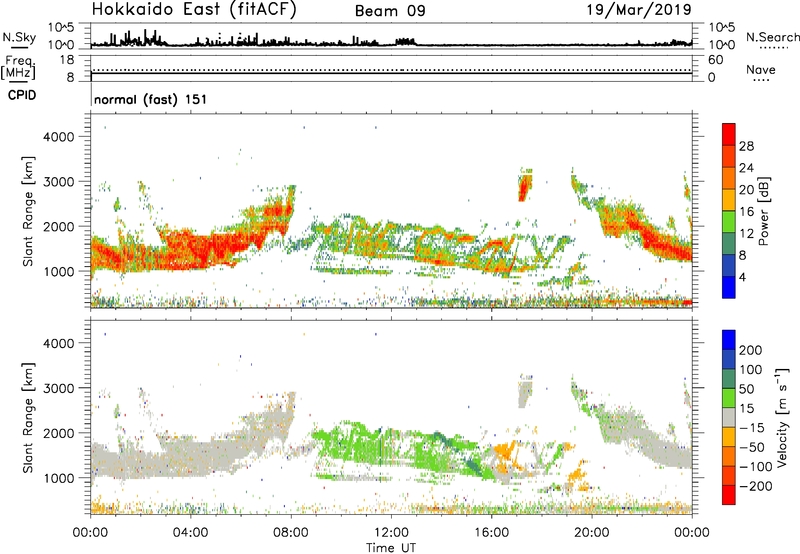
Task: Click the "3000" range tick of the power panel
Action: (59, 182)
